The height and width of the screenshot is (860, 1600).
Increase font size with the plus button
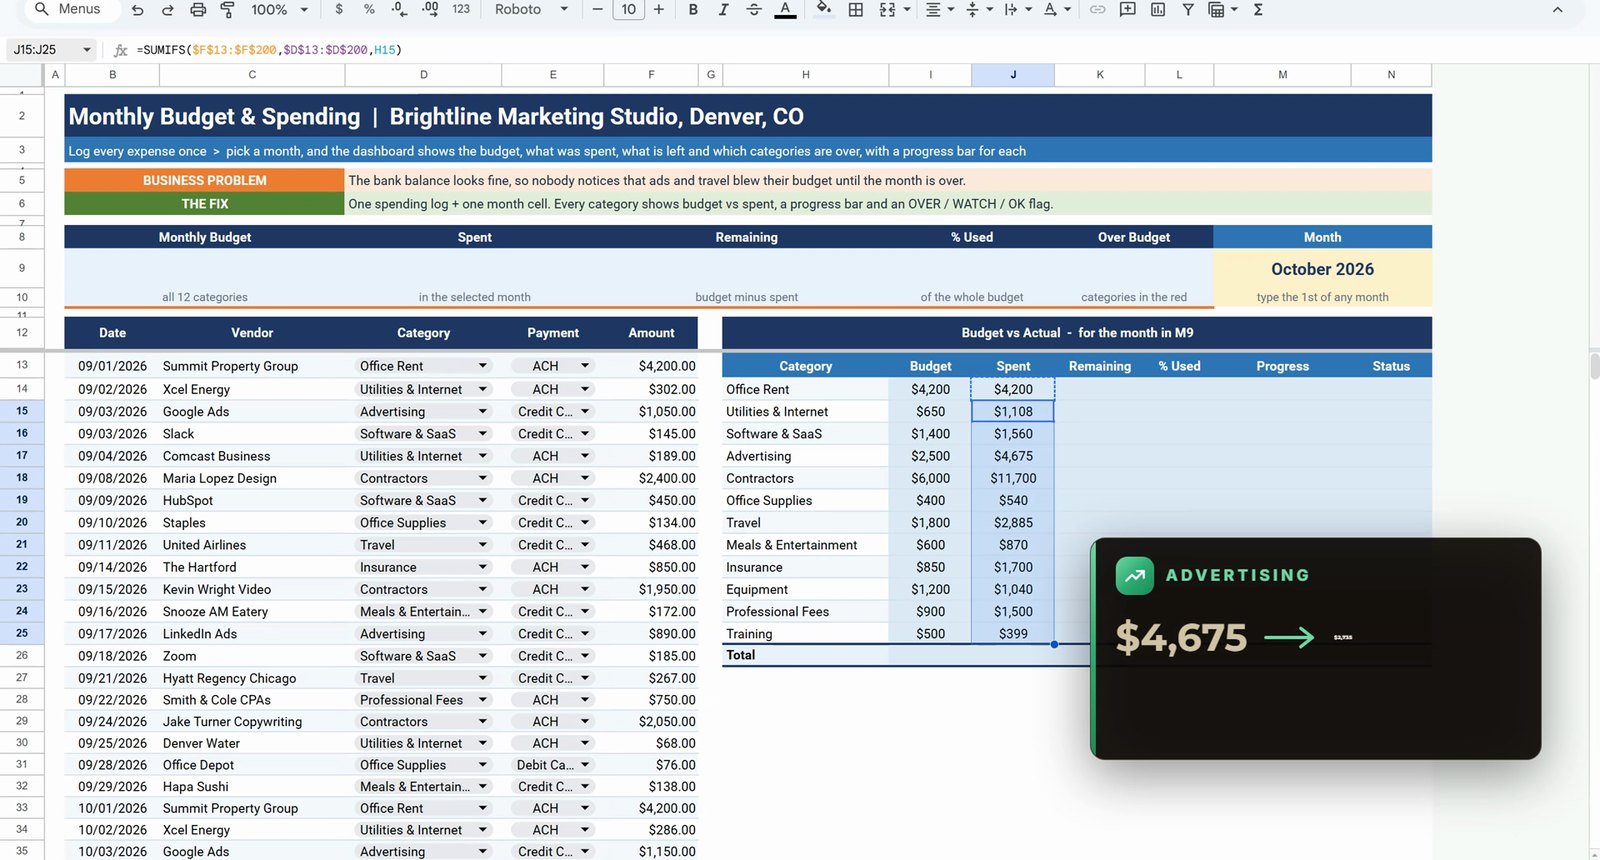(x=659, y=10)
